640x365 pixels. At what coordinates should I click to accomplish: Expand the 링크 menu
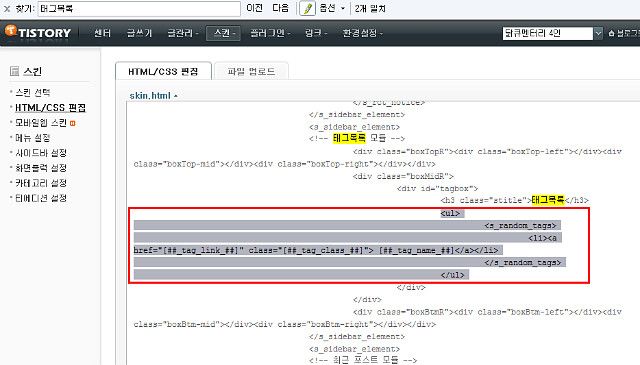point(316,33)
